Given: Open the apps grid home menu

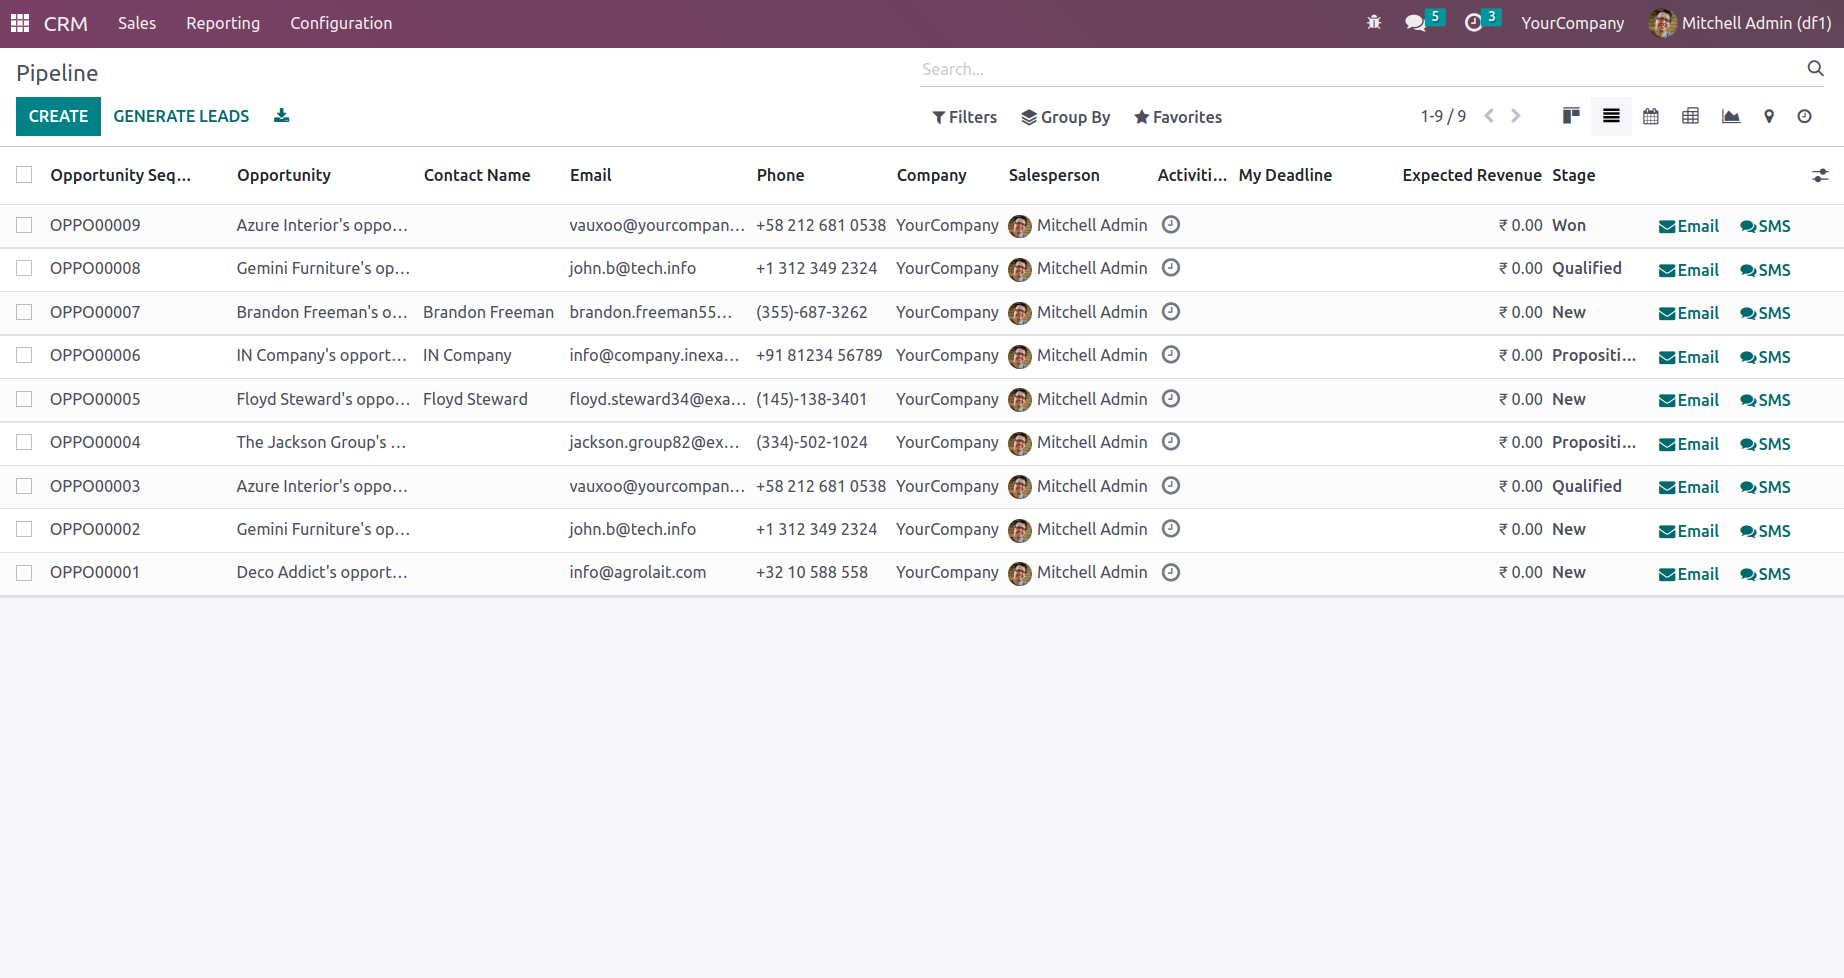Looking at the screenshot, I should (x=20, y=23).
